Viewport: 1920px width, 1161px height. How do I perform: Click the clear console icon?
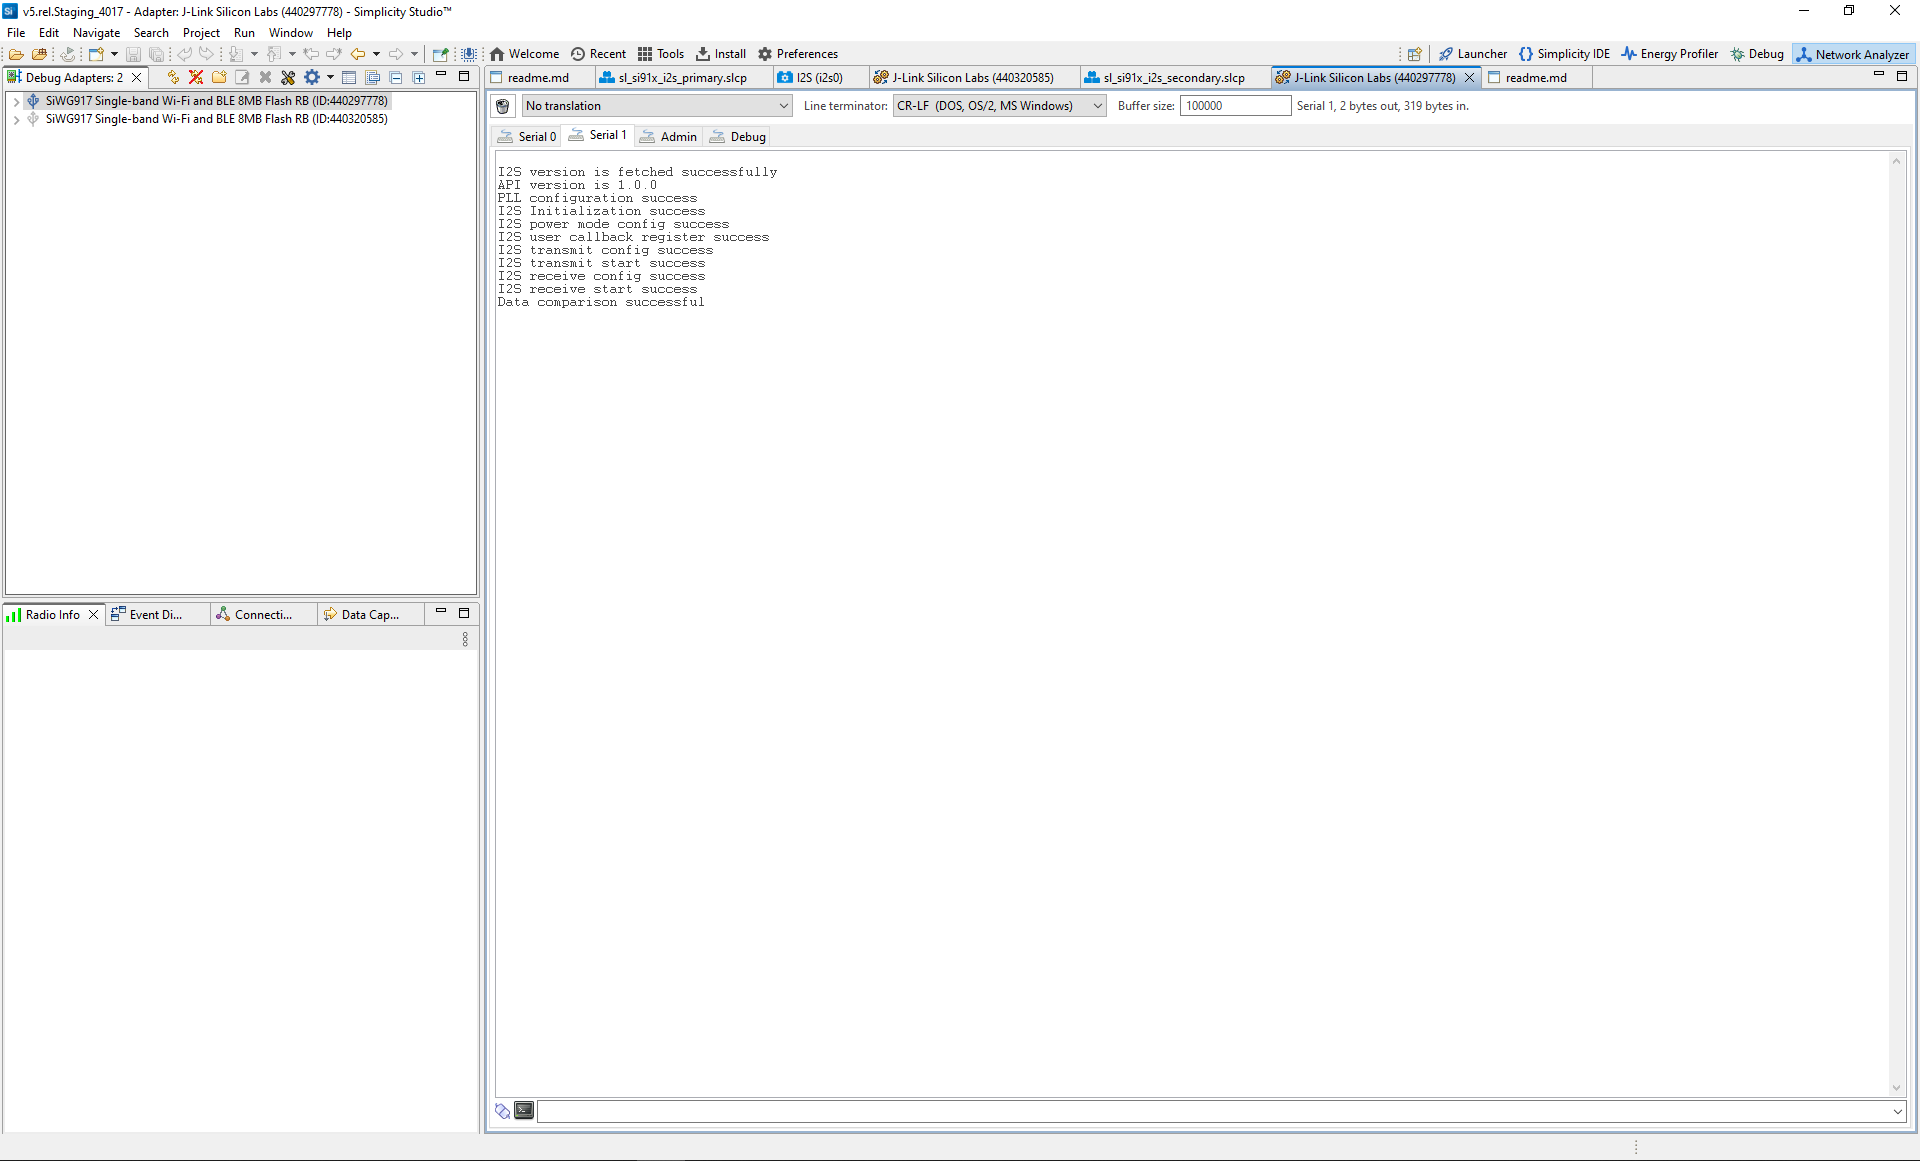[x=503, y=106]
